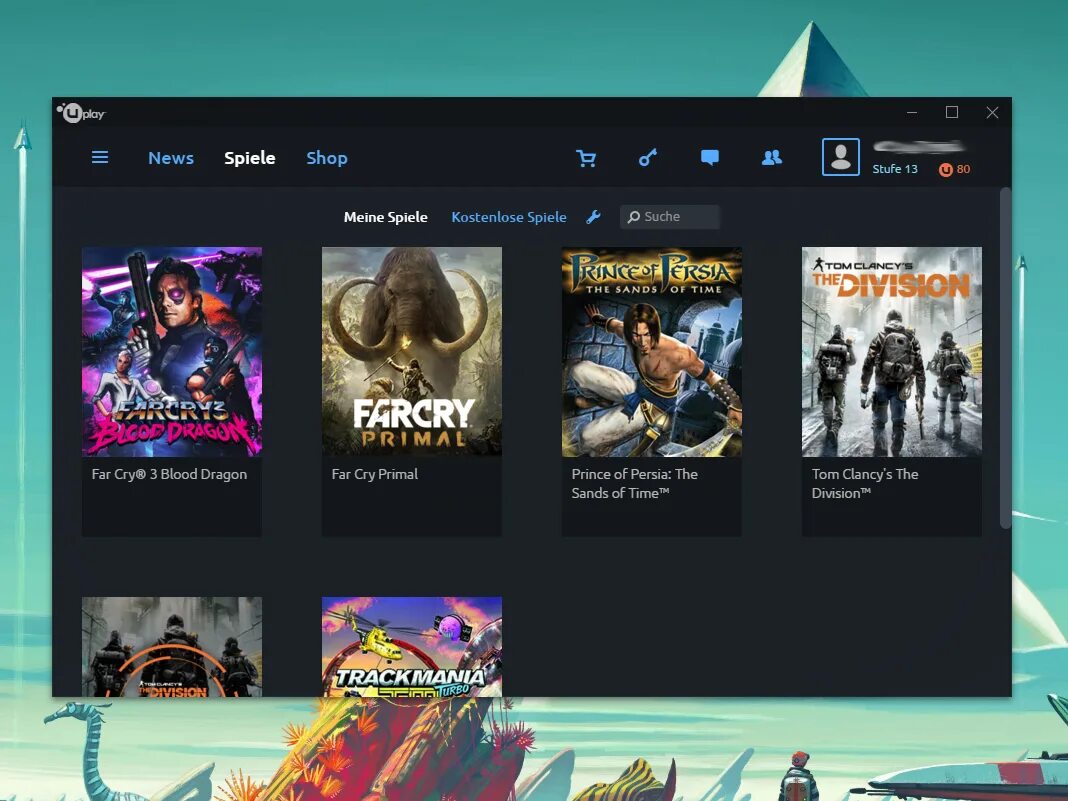Open the Shop tab

327,158
